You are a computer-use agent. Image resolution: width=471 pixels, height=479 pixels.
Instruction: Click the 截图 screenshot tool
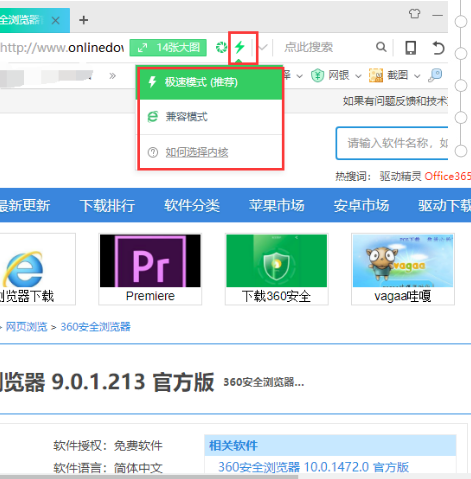tap(389, 75)
